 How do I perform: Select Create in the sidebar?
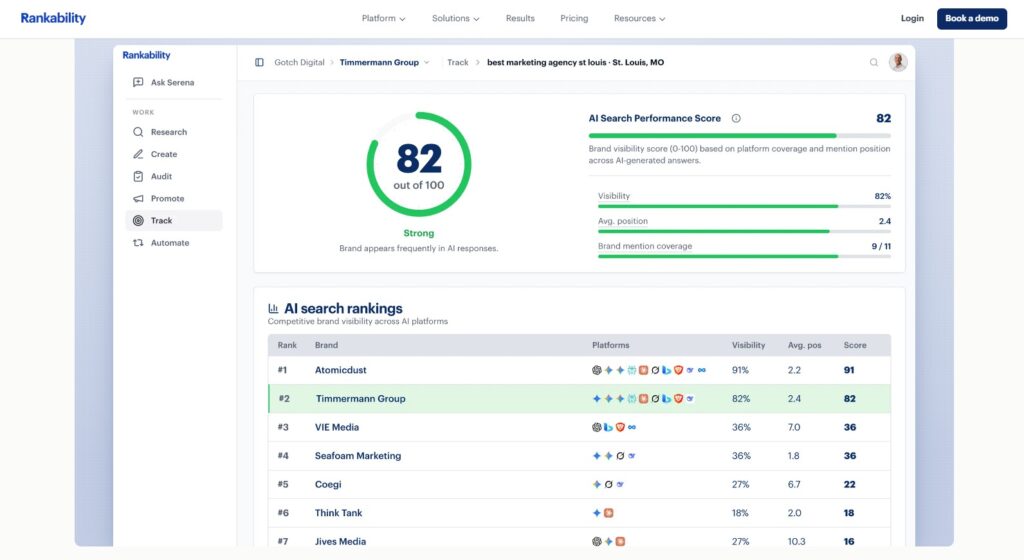174,154
